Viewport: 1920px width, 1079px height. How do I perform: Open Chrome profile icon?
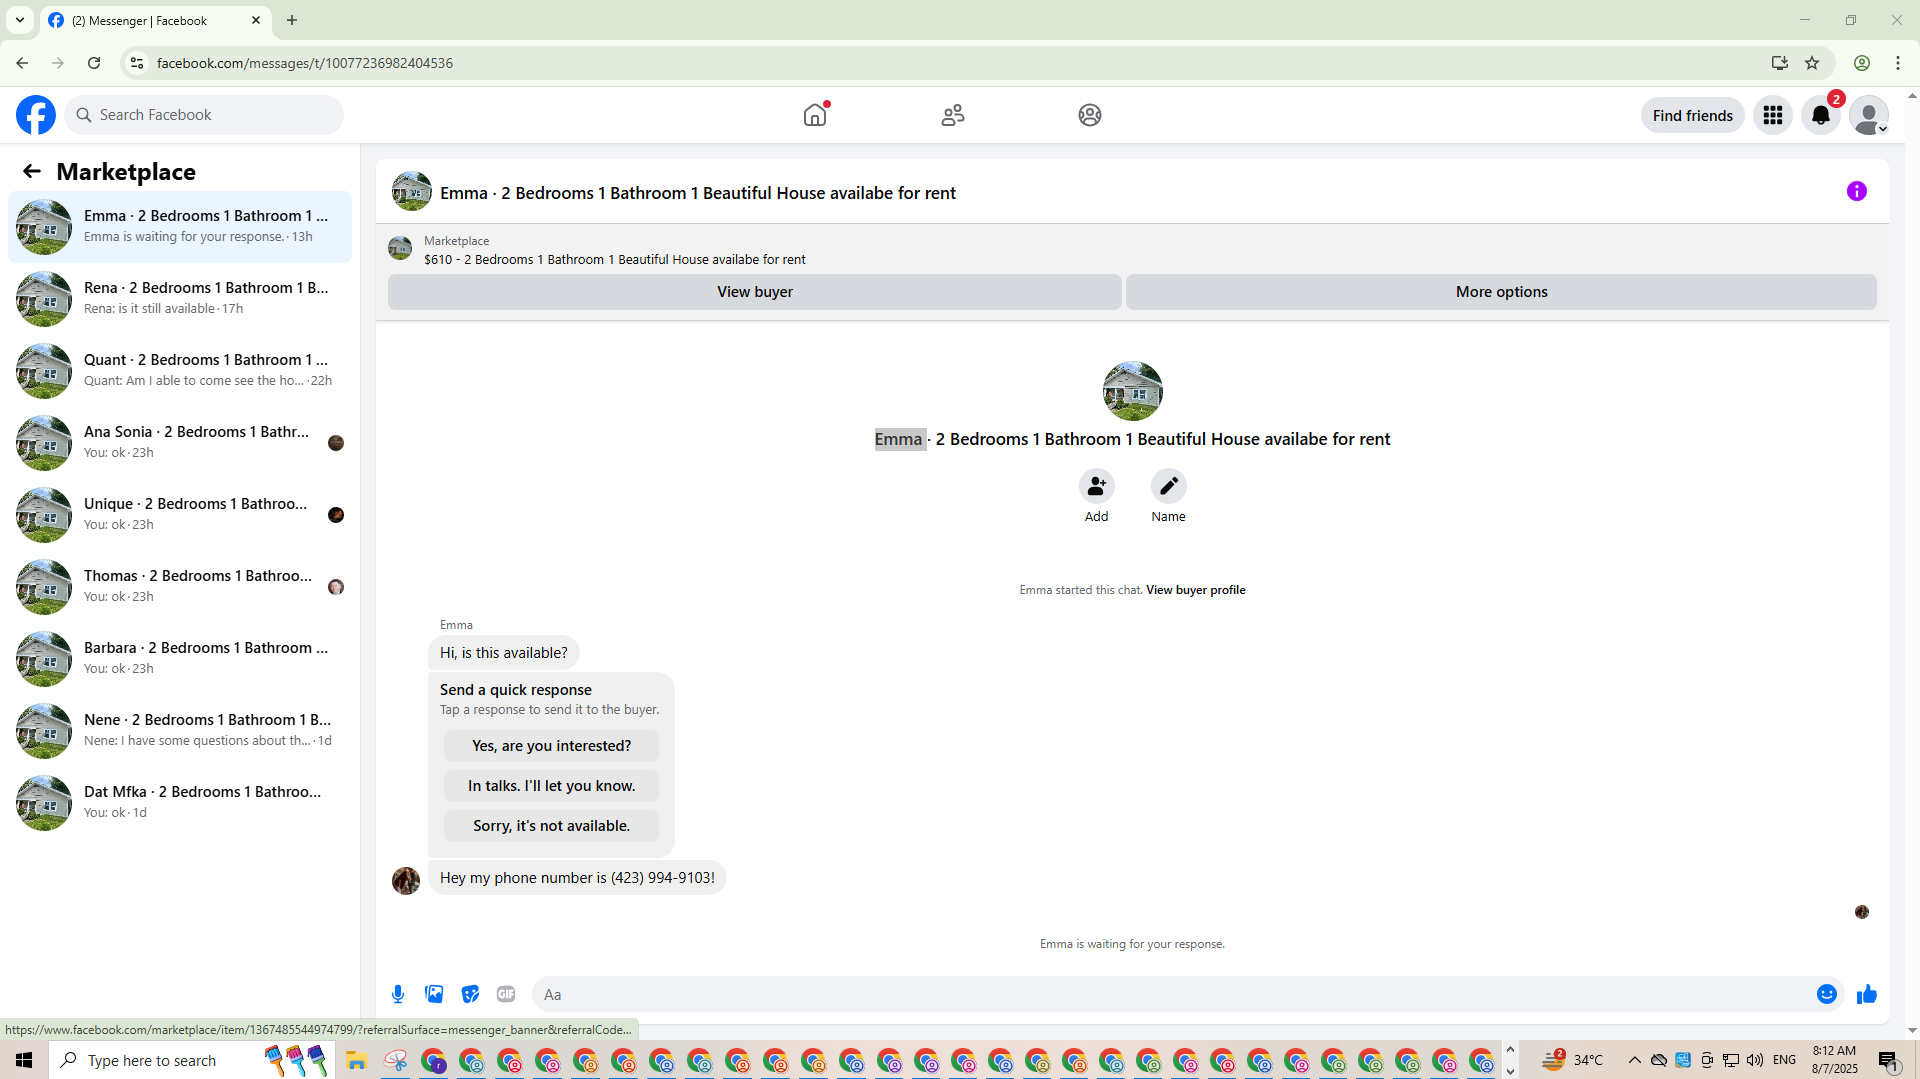(1862, 63)
